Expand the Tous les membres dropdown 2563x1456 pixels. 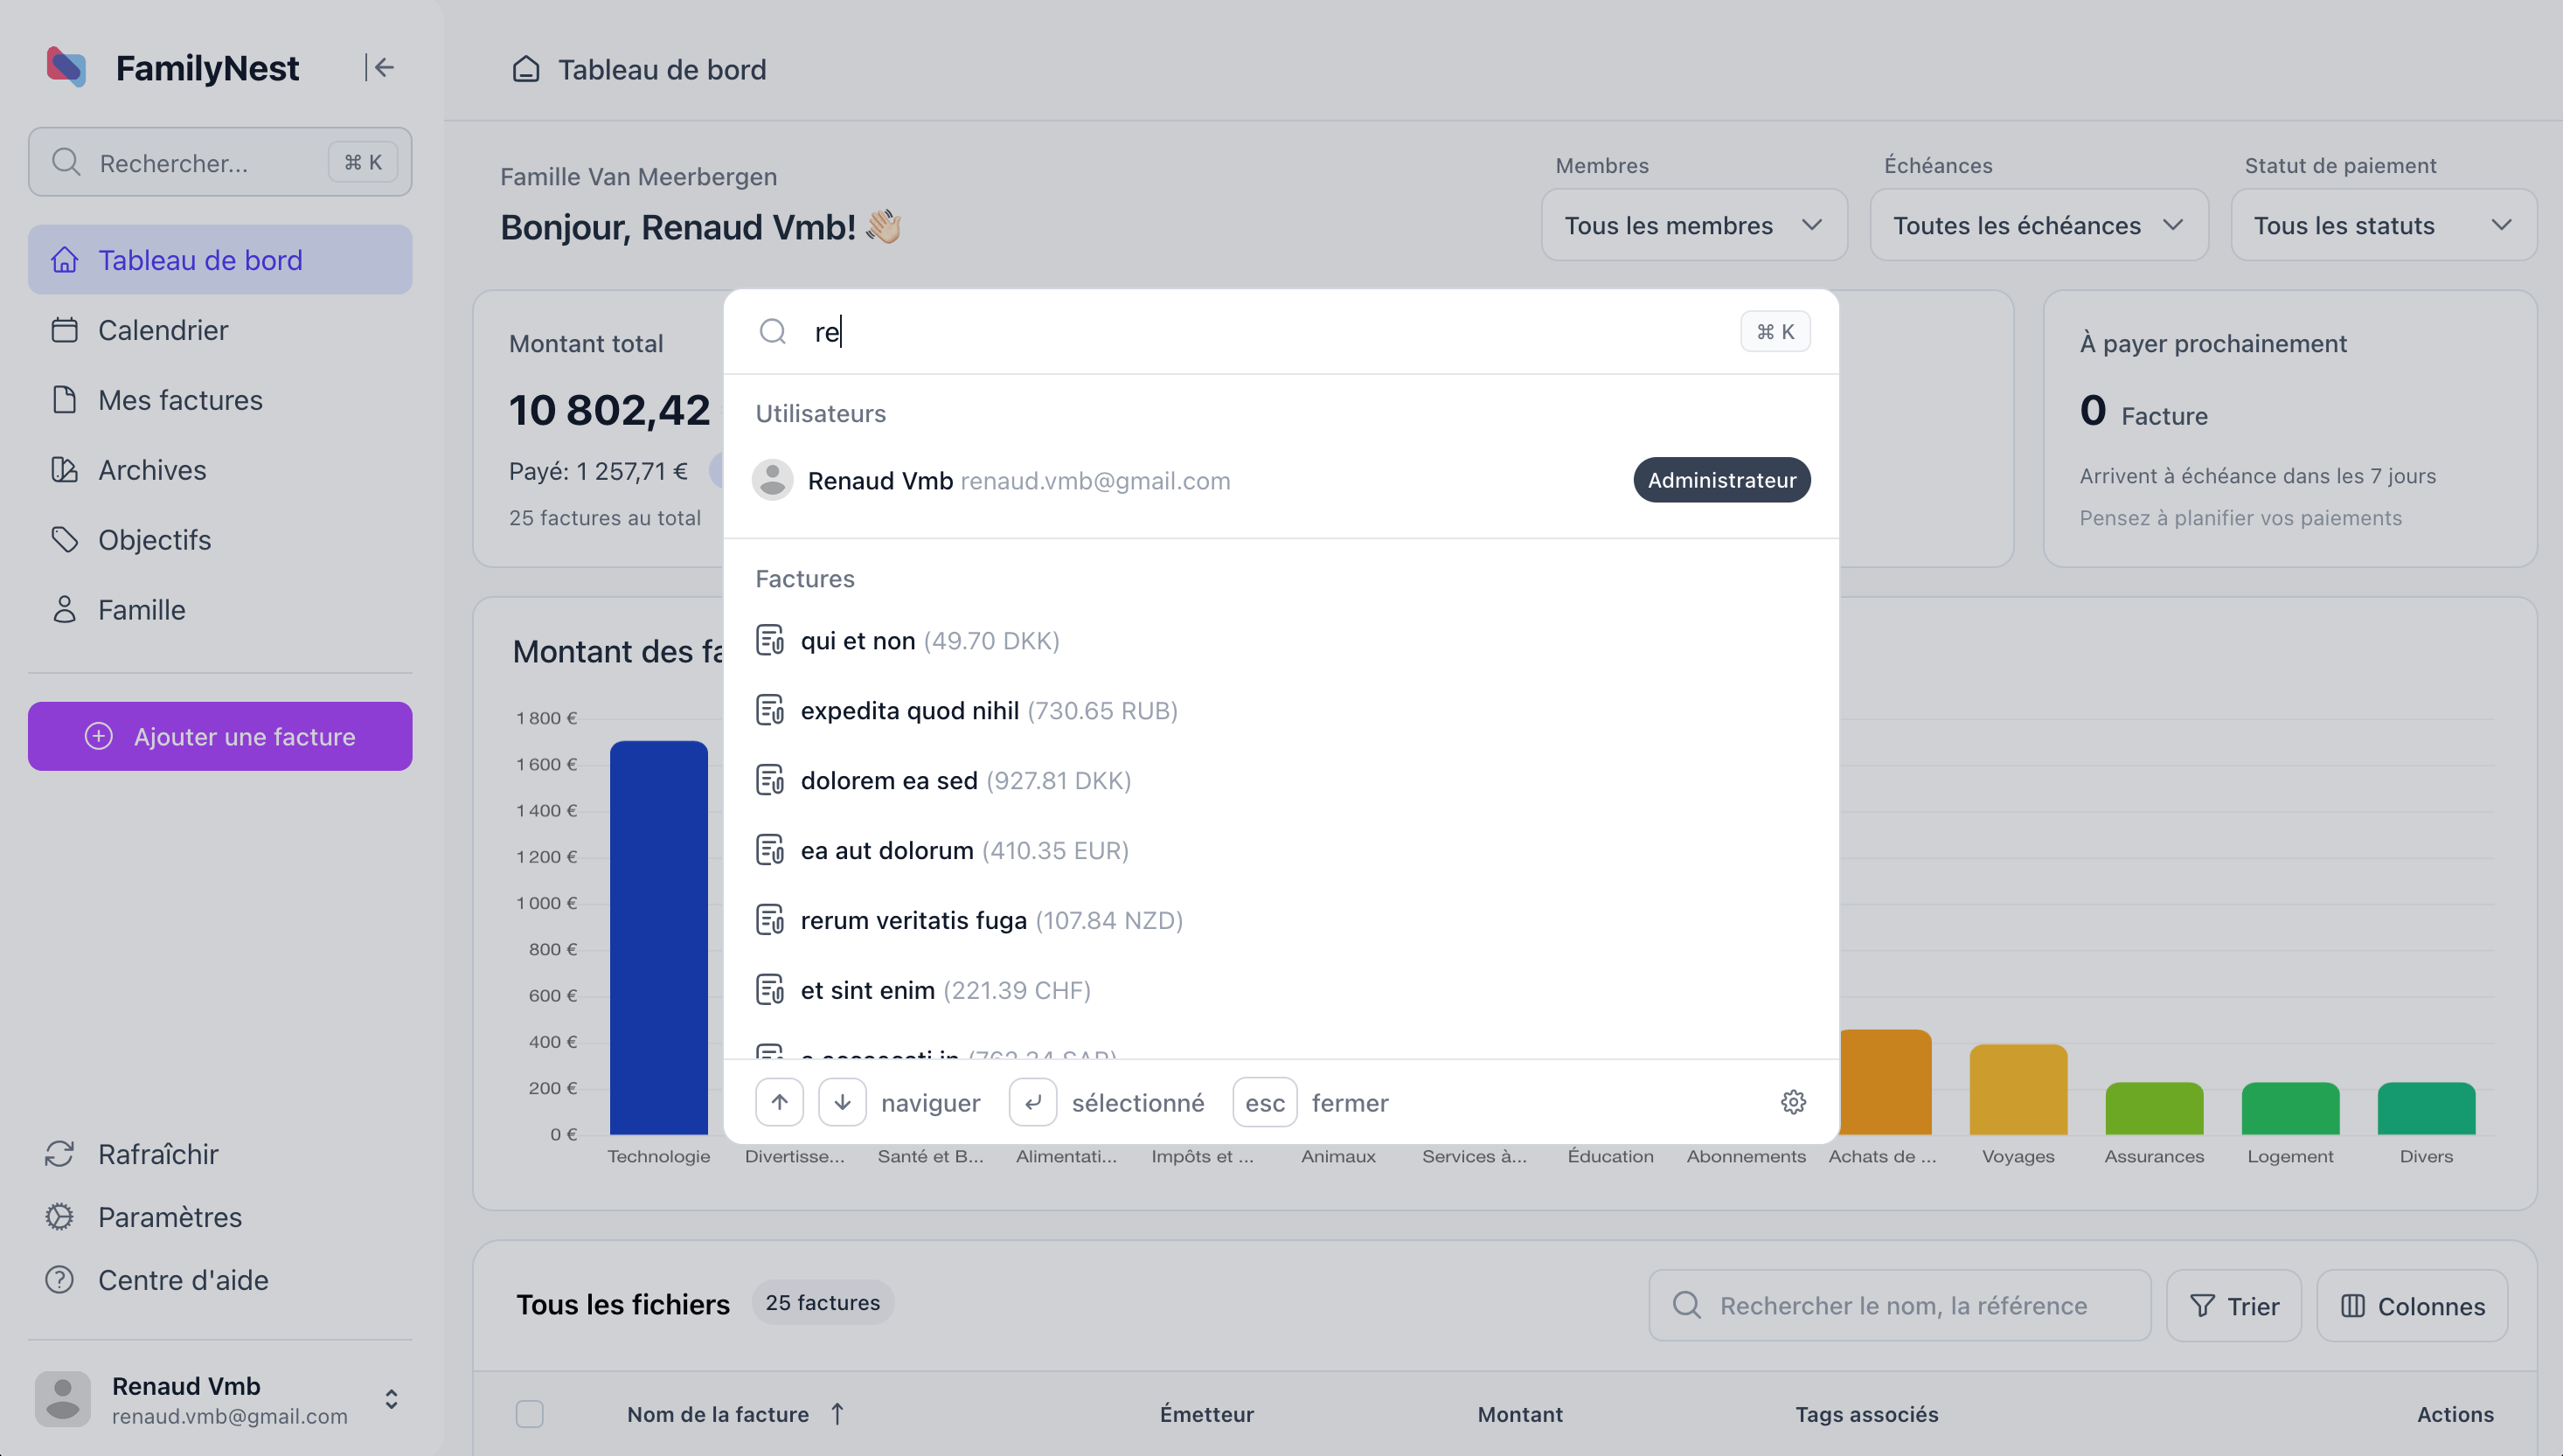[1694, 225]
